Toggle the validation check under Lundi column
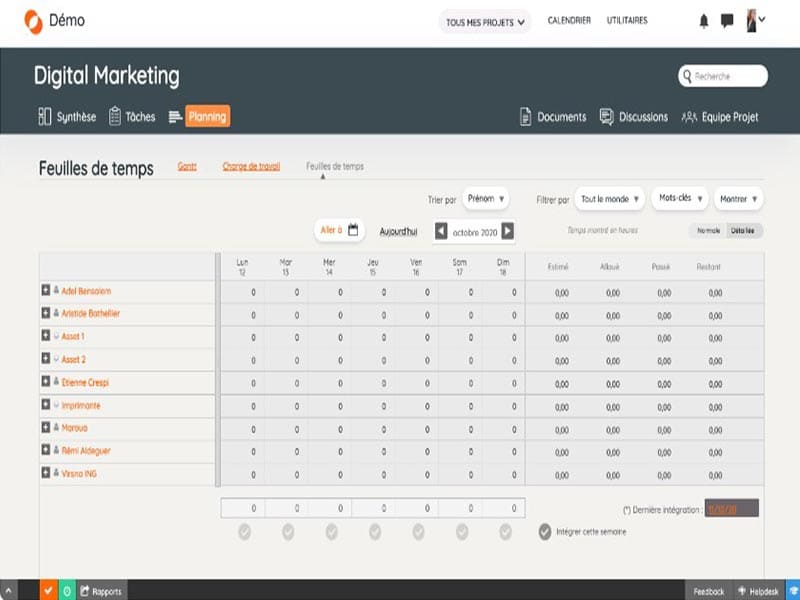 click(x=243, y=531)
